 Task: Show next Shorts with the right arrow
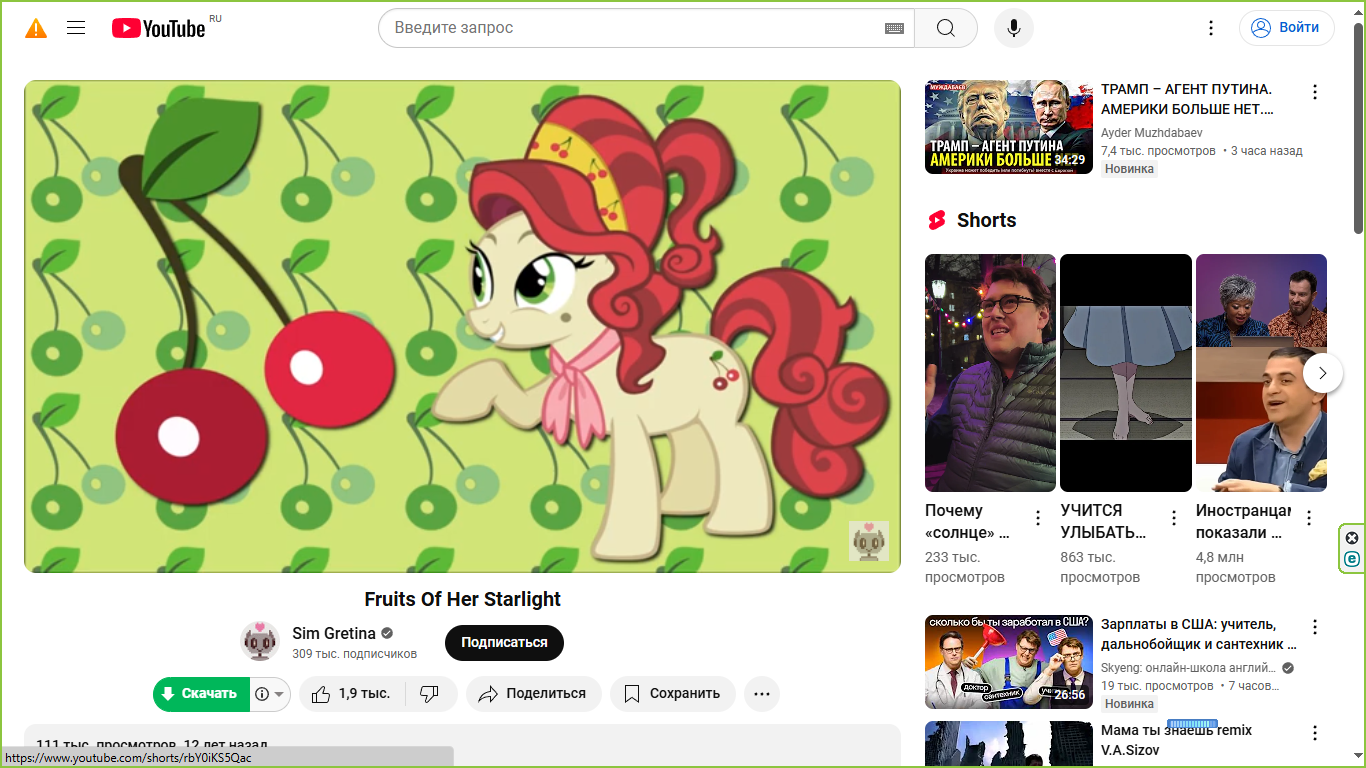1323,373
